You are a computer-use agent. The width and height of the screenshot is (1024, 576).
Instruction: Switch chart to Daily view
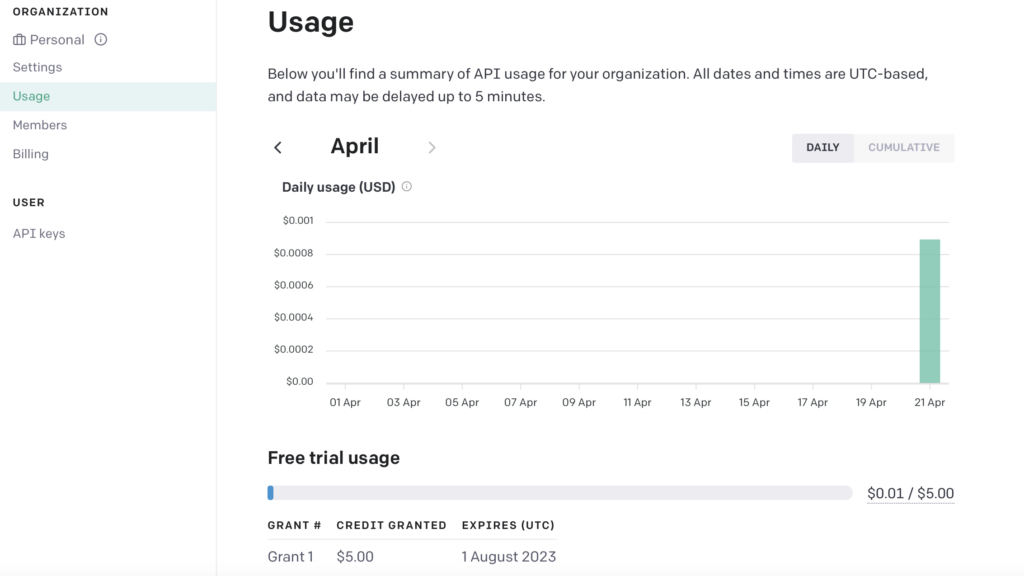(822, 148)
